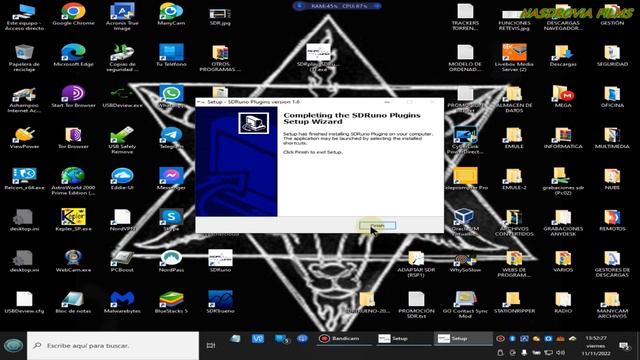Viewport: 640px width, 360px height.
Task: Select the Skype desktop icon
Action: [171, 220]
